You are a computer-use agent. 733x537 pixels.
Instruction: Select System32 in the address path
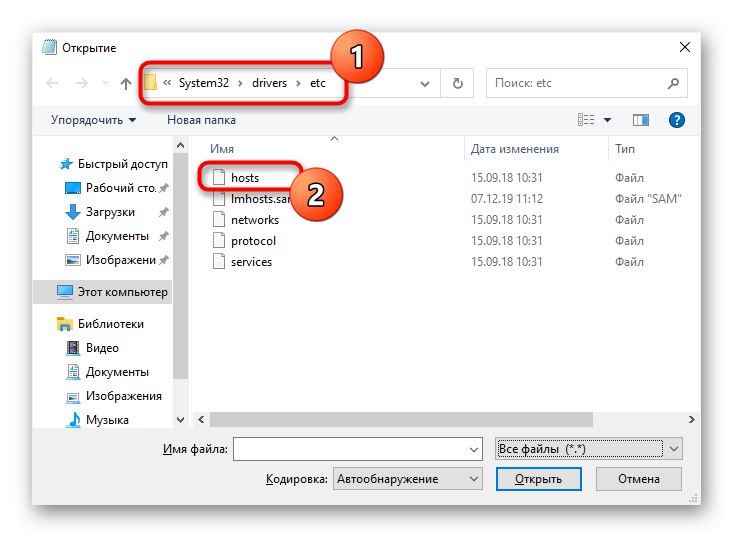coord(204,83)
